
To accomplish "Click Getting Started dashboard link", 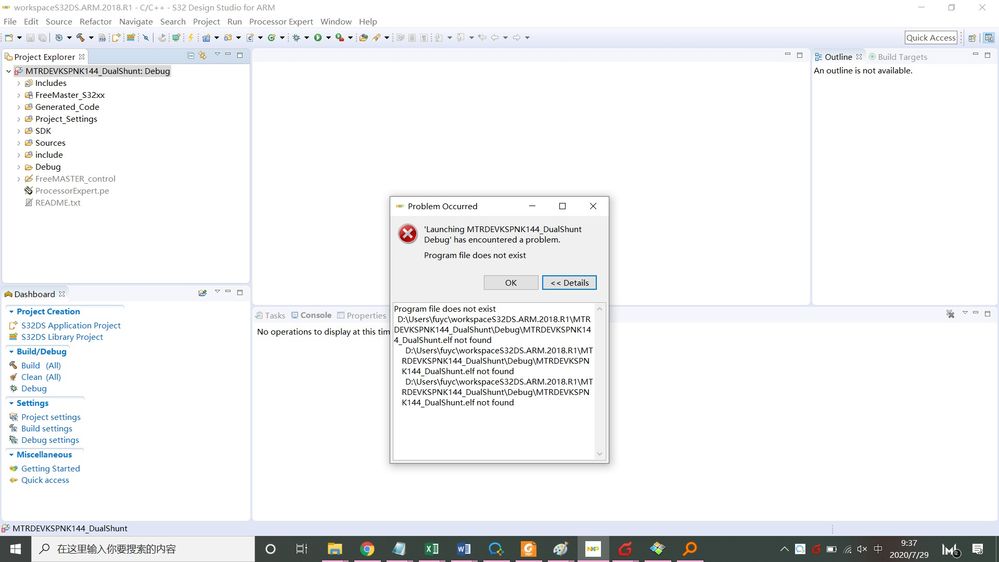I will point(50,469).
